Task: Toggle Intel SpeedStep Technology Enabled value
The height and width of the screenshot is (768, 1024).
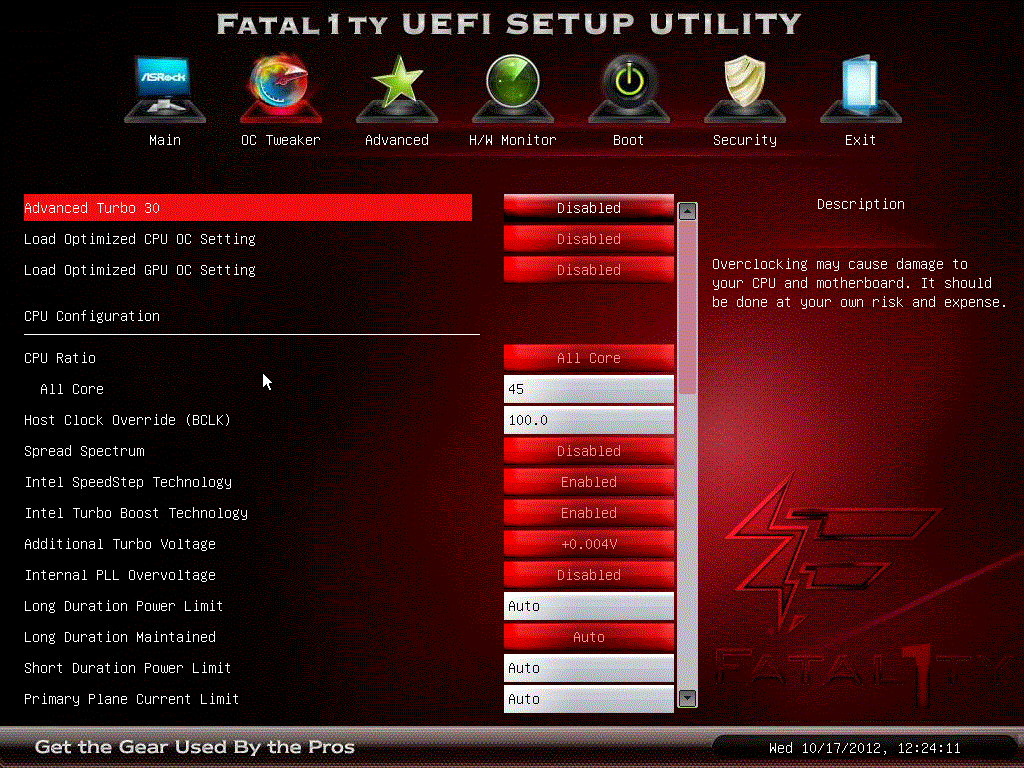Action: tap(588, 482)
